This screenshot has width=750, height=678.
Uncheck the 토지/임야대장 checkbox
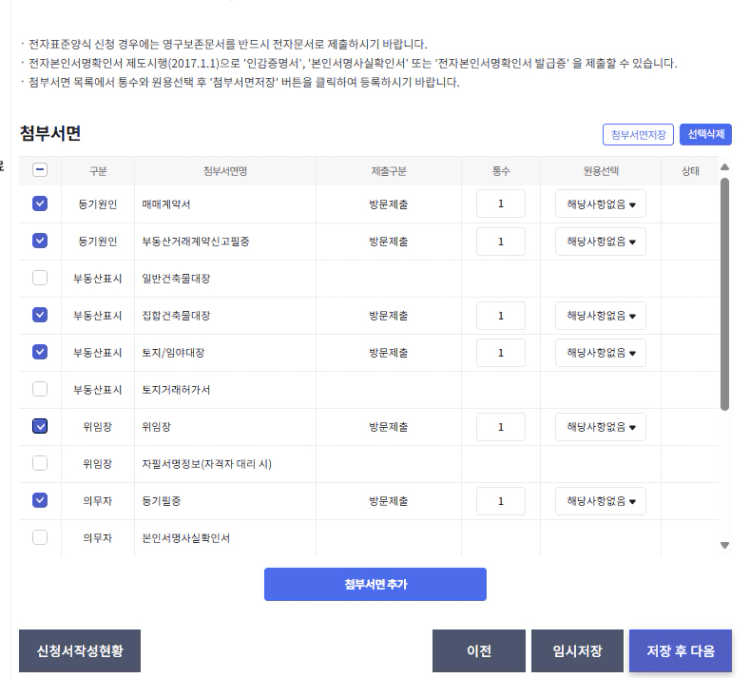pyautogui.click(x=40, y=352)
